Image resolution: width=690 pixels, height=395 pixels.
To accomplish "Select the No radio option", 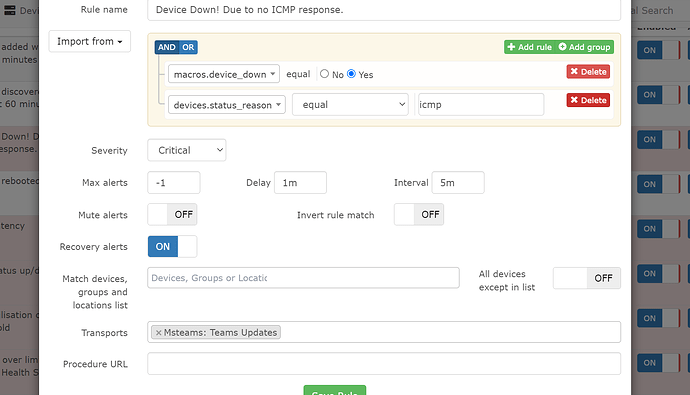I will [x=324, y=74].
